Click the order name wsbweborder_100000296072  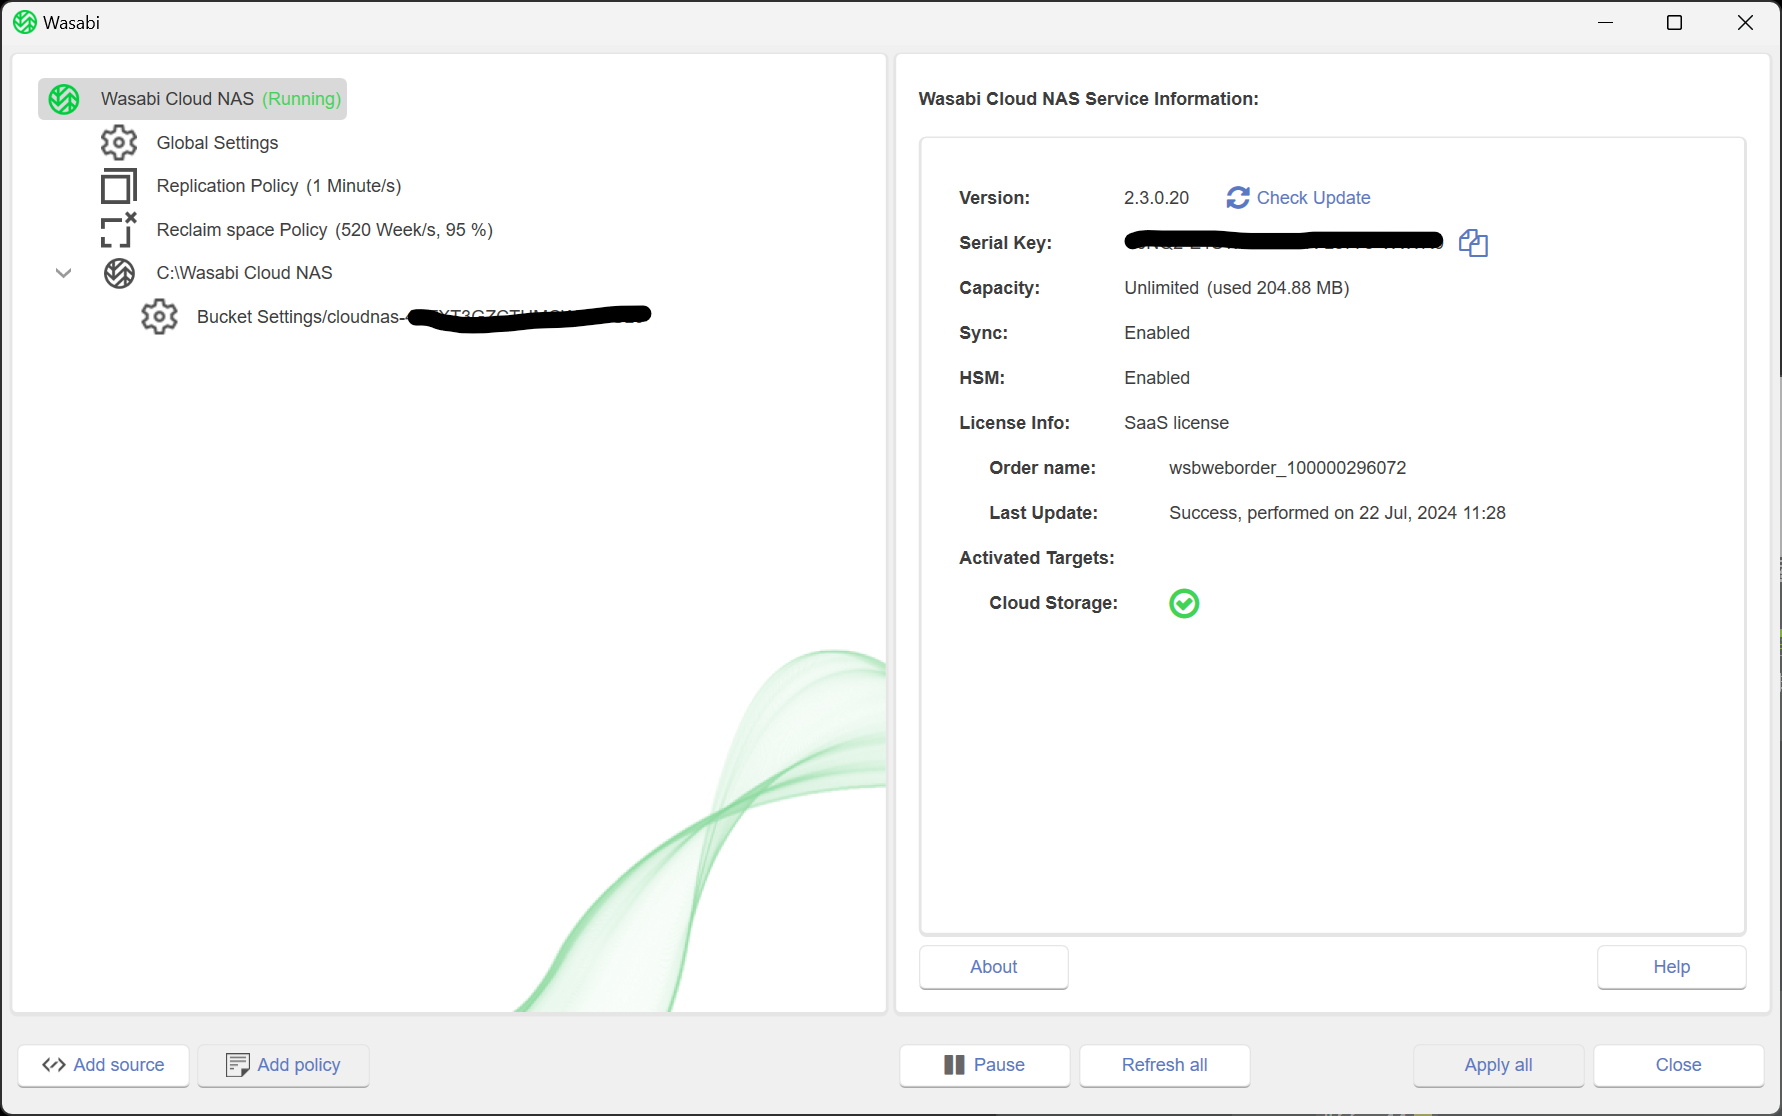pyautogui.click(x=1288, y=468)
